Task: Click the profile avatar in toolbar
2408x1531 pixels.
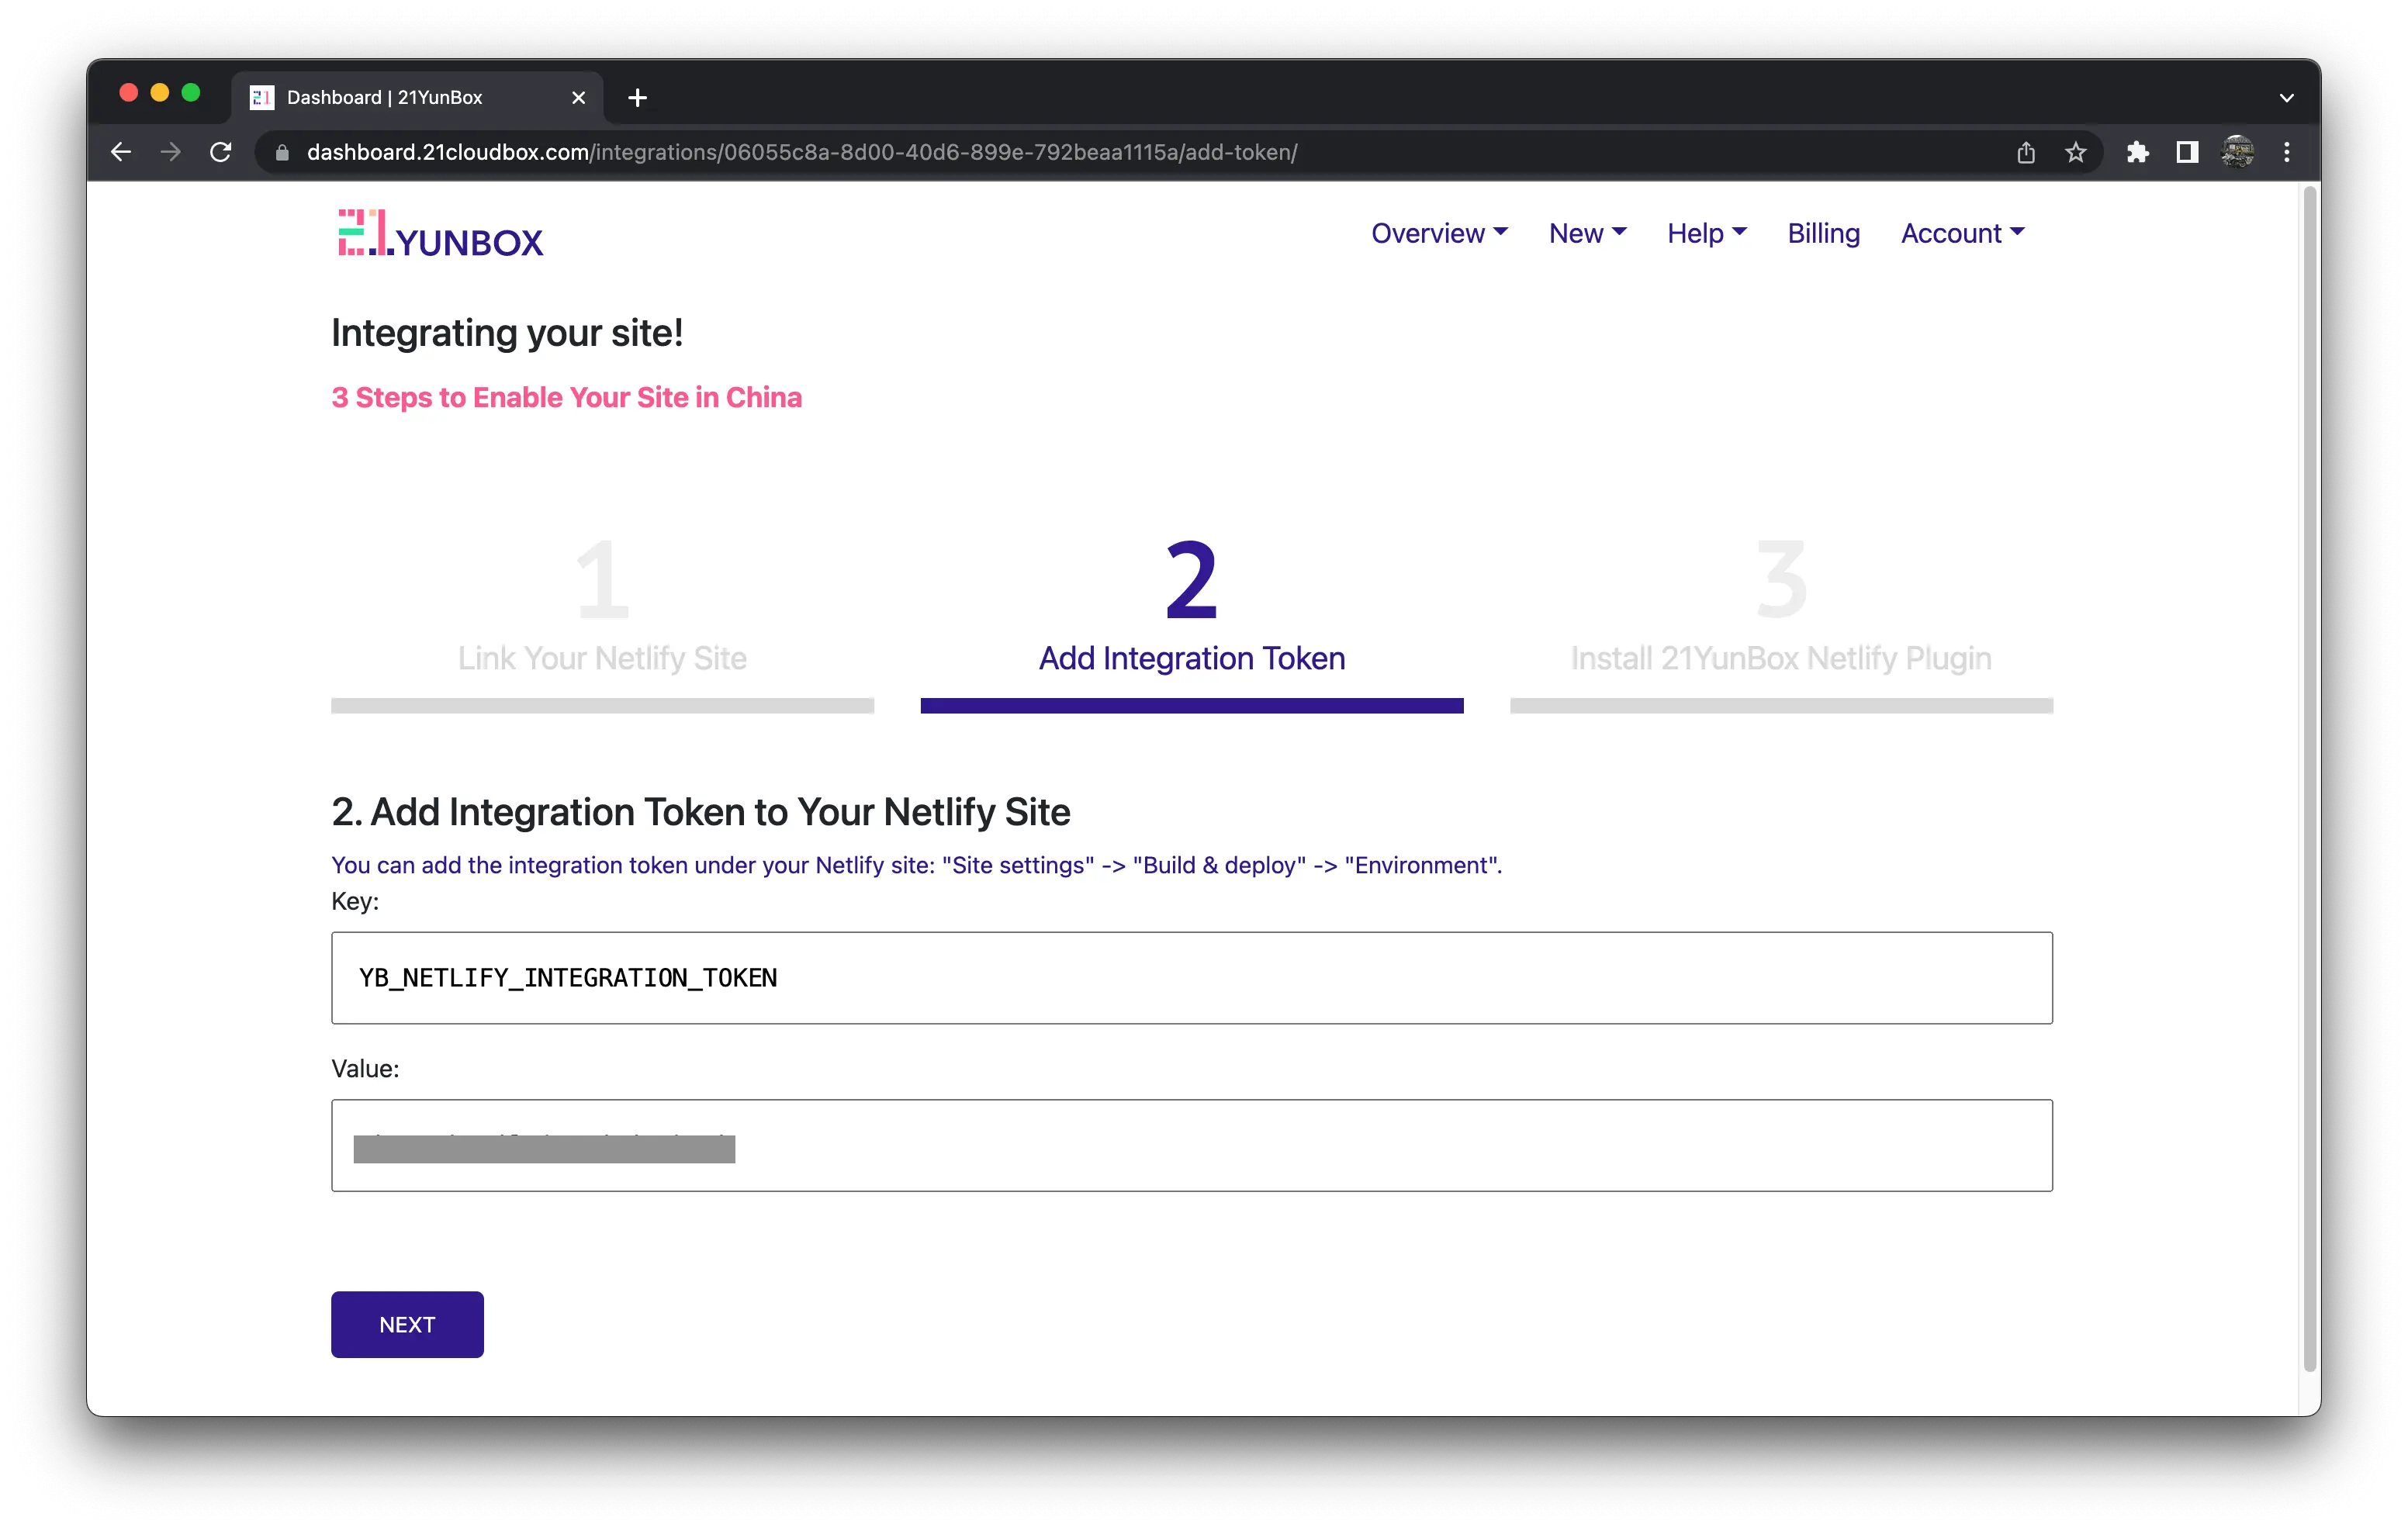Action: coord(2237,152)
